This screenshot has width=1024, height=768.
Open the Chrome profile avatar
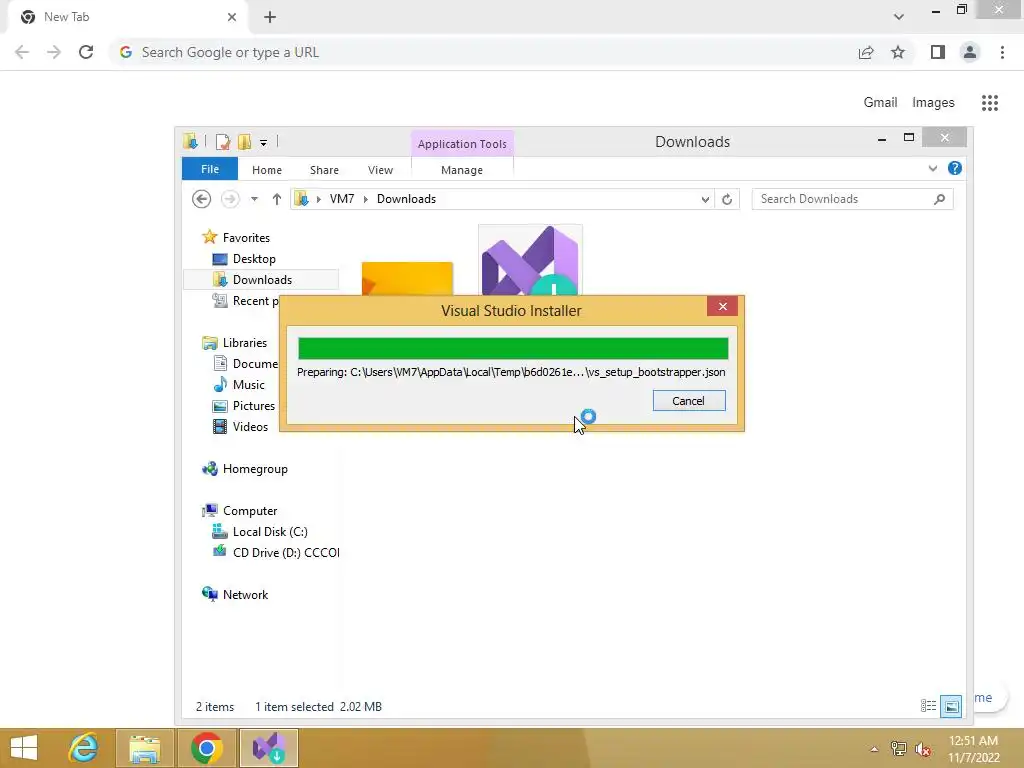[970, 52]
